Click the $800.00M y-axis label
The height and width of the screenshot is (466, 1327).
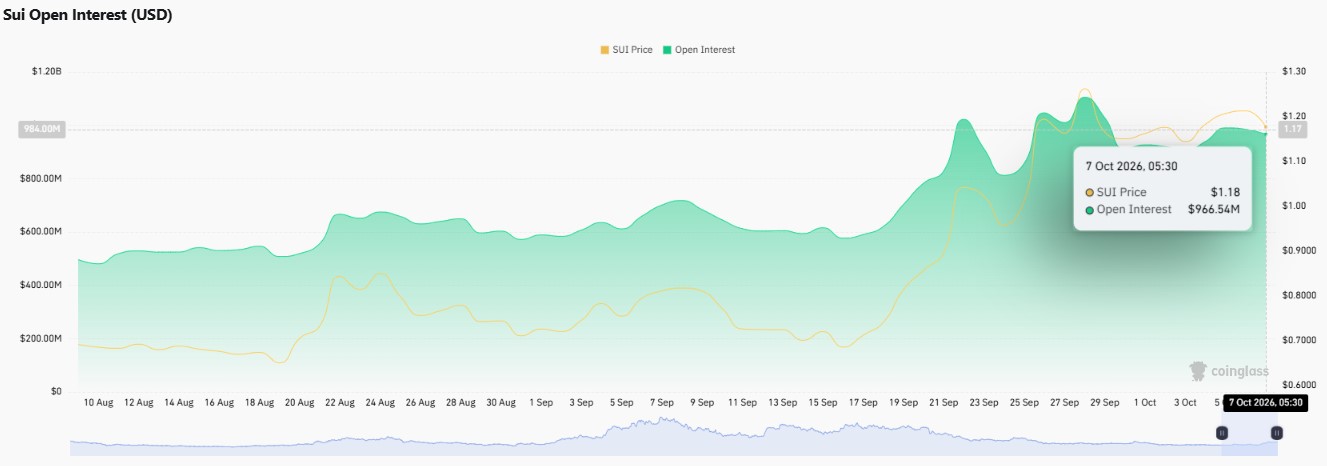coord(41,179)
